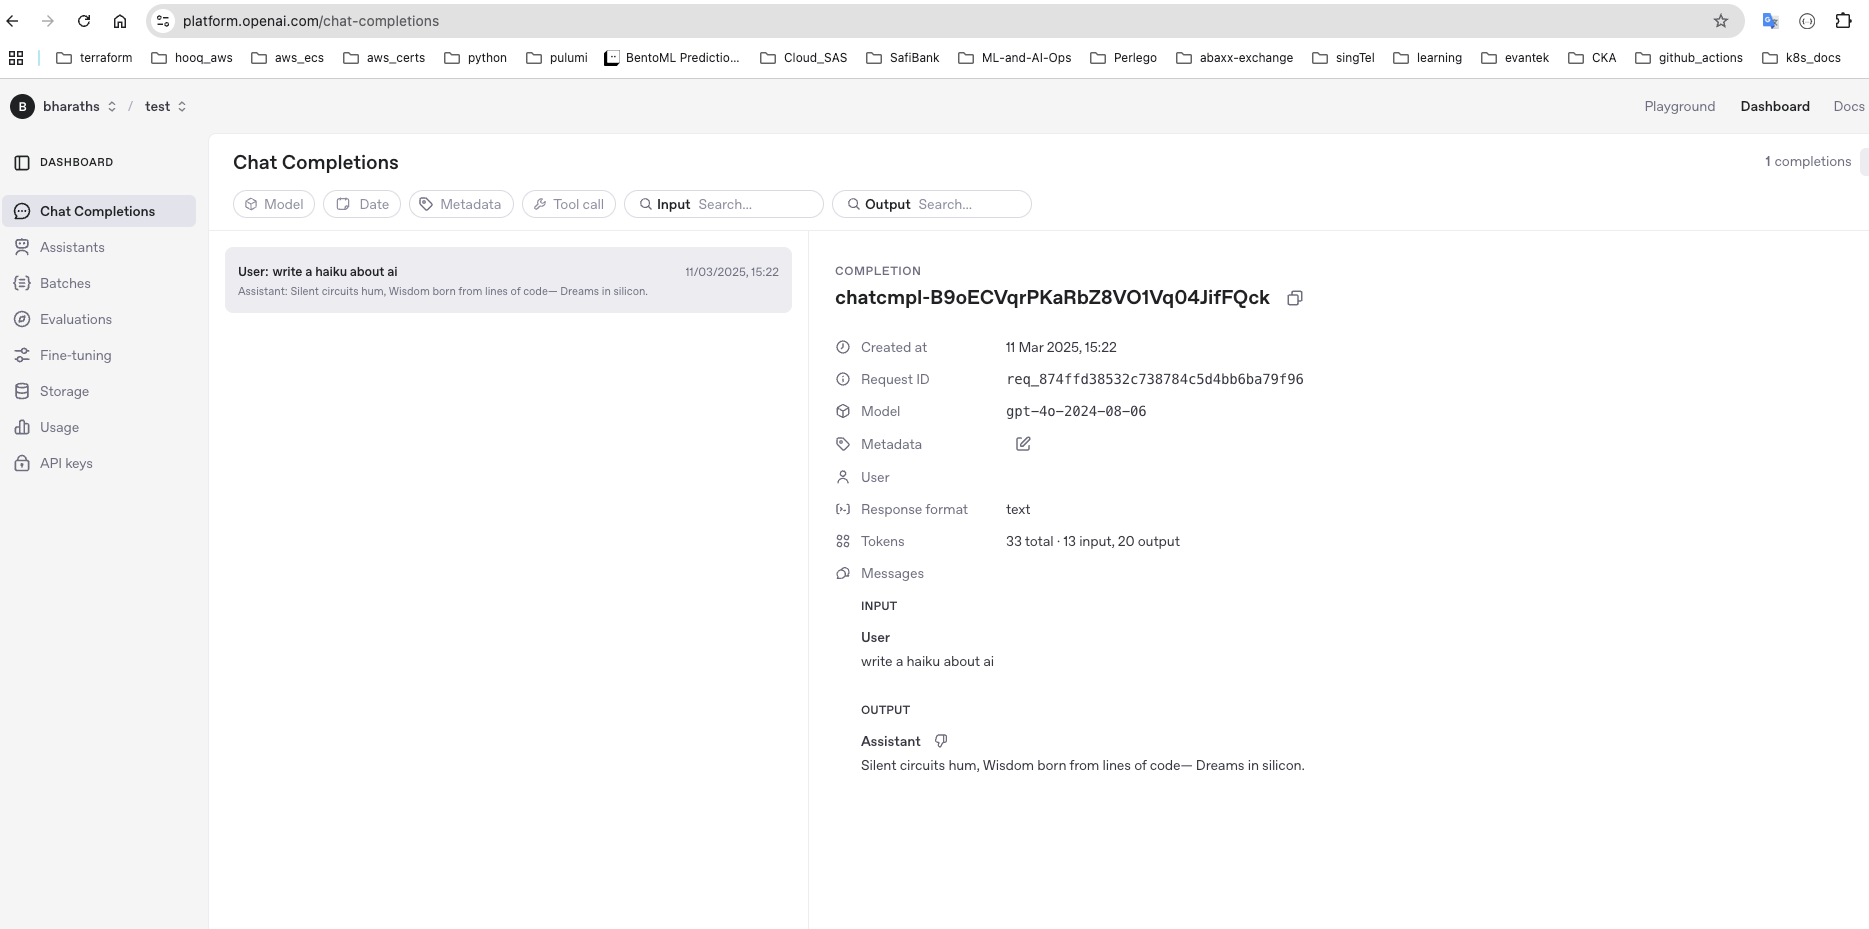
Task: Open the CKA bookmark folder
Action: [x=1593, y=58]
